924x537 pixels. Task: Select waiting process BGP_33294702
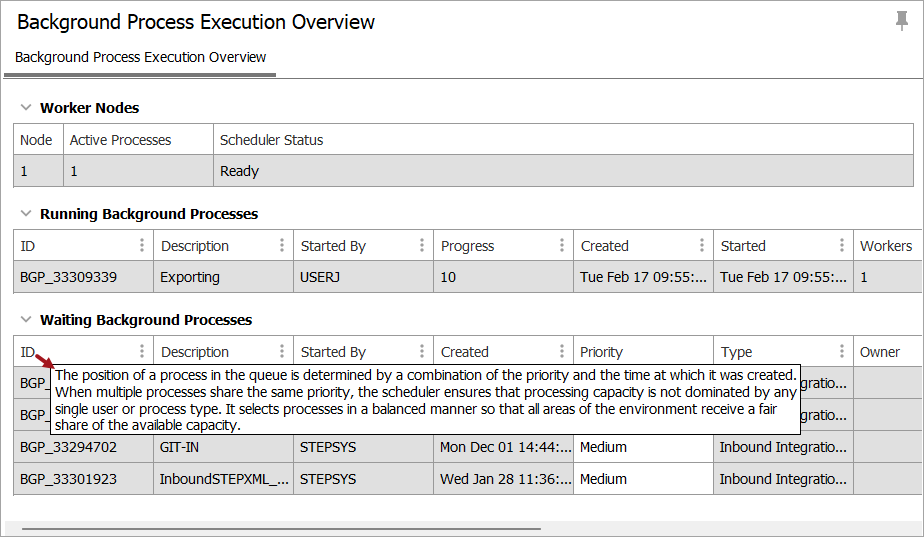(68, 447)
